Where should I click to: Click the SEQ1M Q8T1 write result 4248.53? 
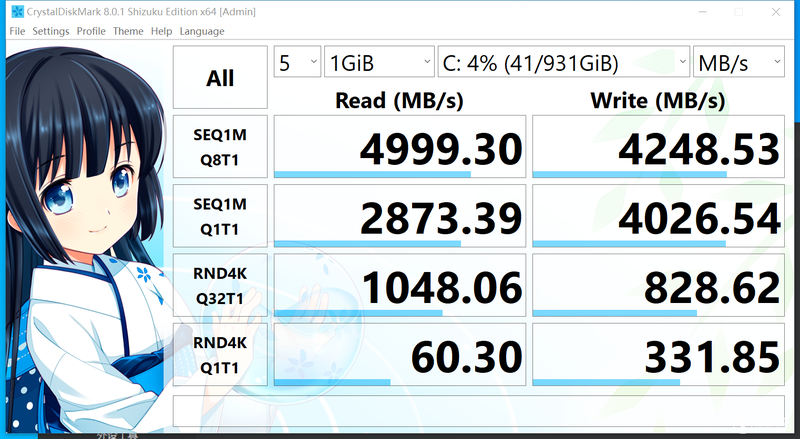[x=658, y=147]
